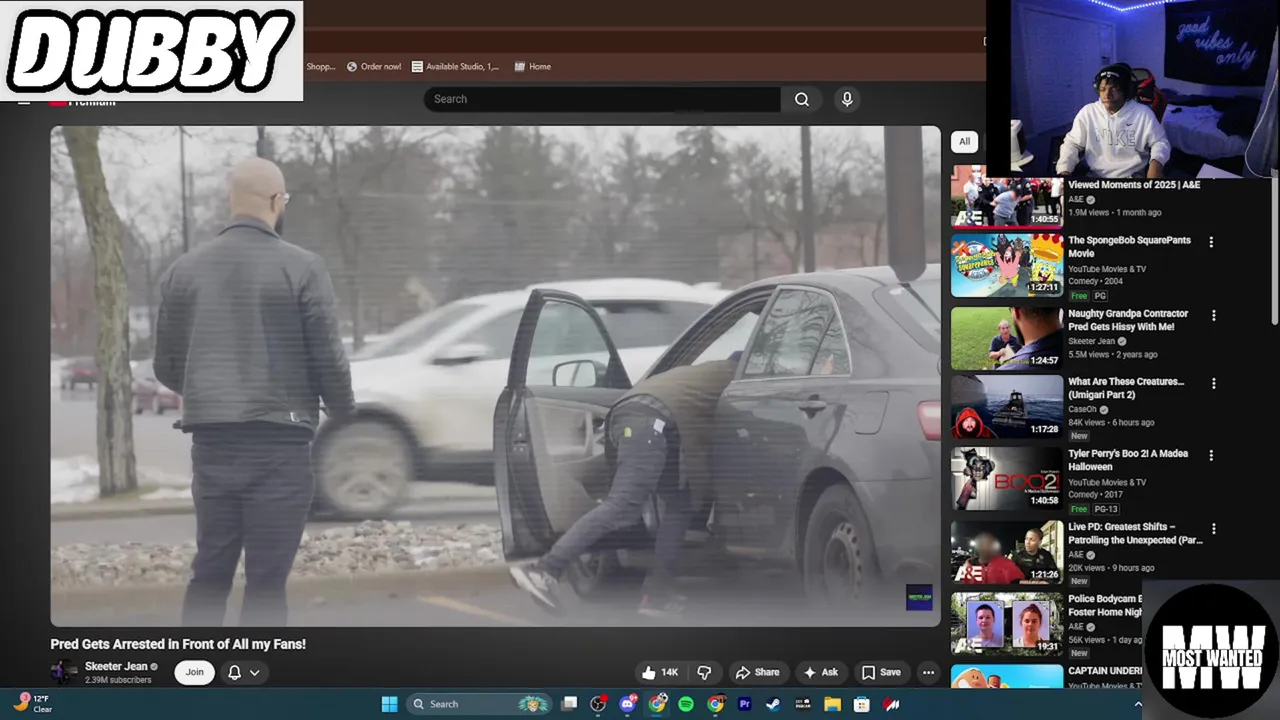Image resolution: width=1280 pixels, height=720 pixels.
Task: Click the 2.39M subscribers text
Action: pos(118,680)
